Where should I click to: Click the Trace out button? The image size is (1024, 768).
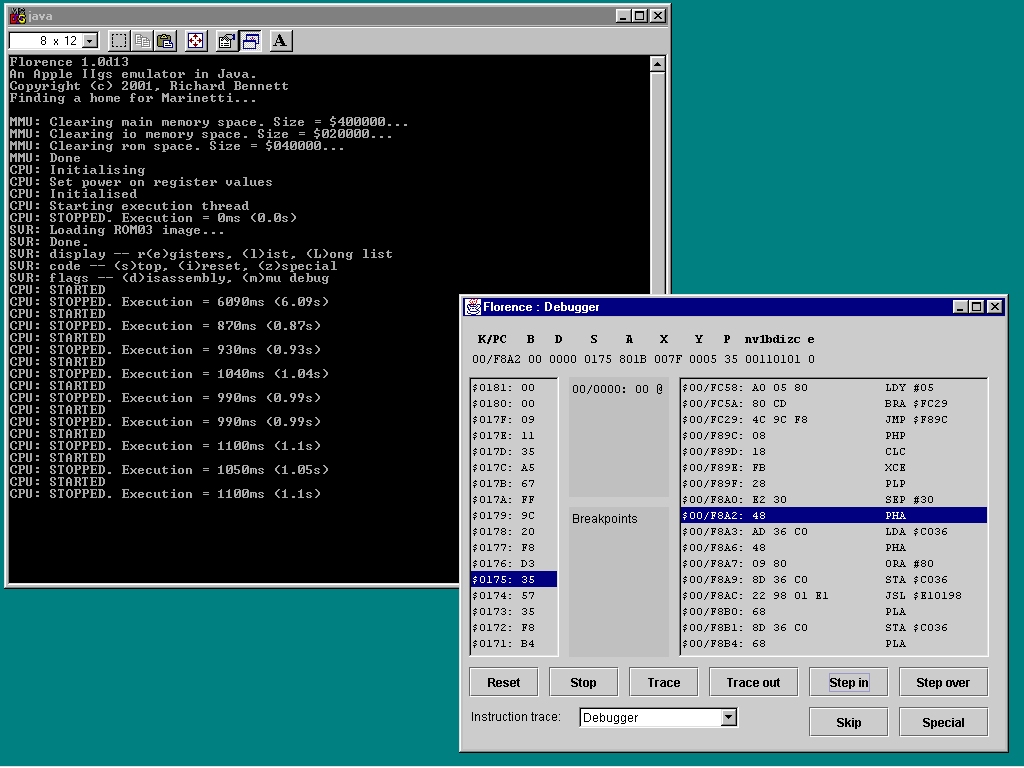pos(753,682)
